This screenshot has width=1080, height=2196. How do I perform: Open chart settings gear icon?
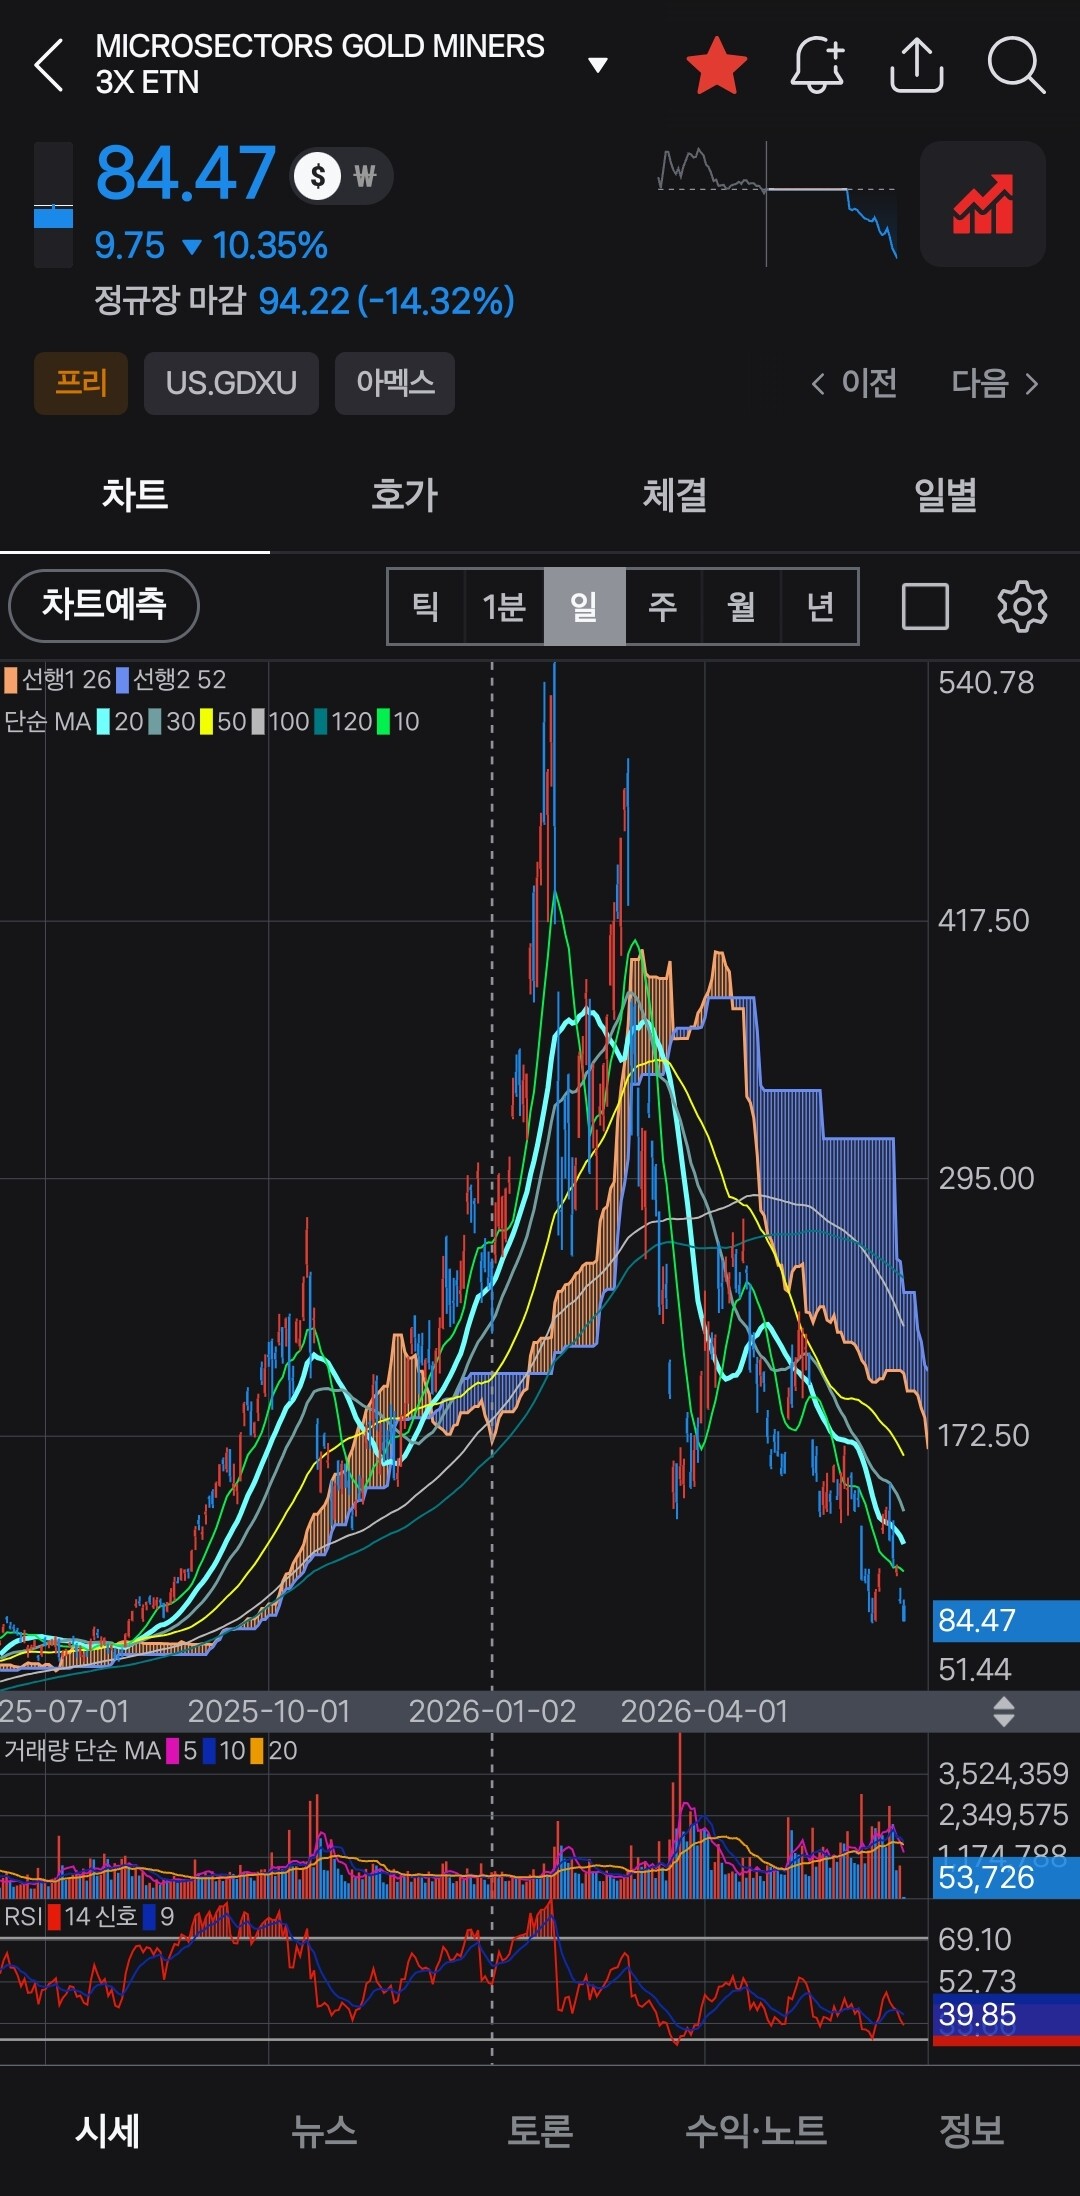click(x=1022, y=606)
